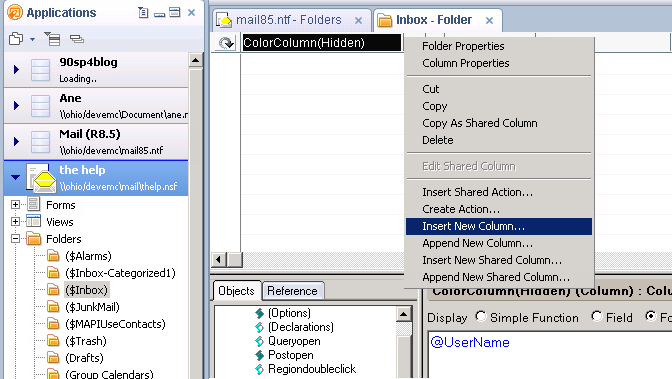This screenshot has width=672, height=379.
Task: Collapse the help application
Action: click(15, 177)
